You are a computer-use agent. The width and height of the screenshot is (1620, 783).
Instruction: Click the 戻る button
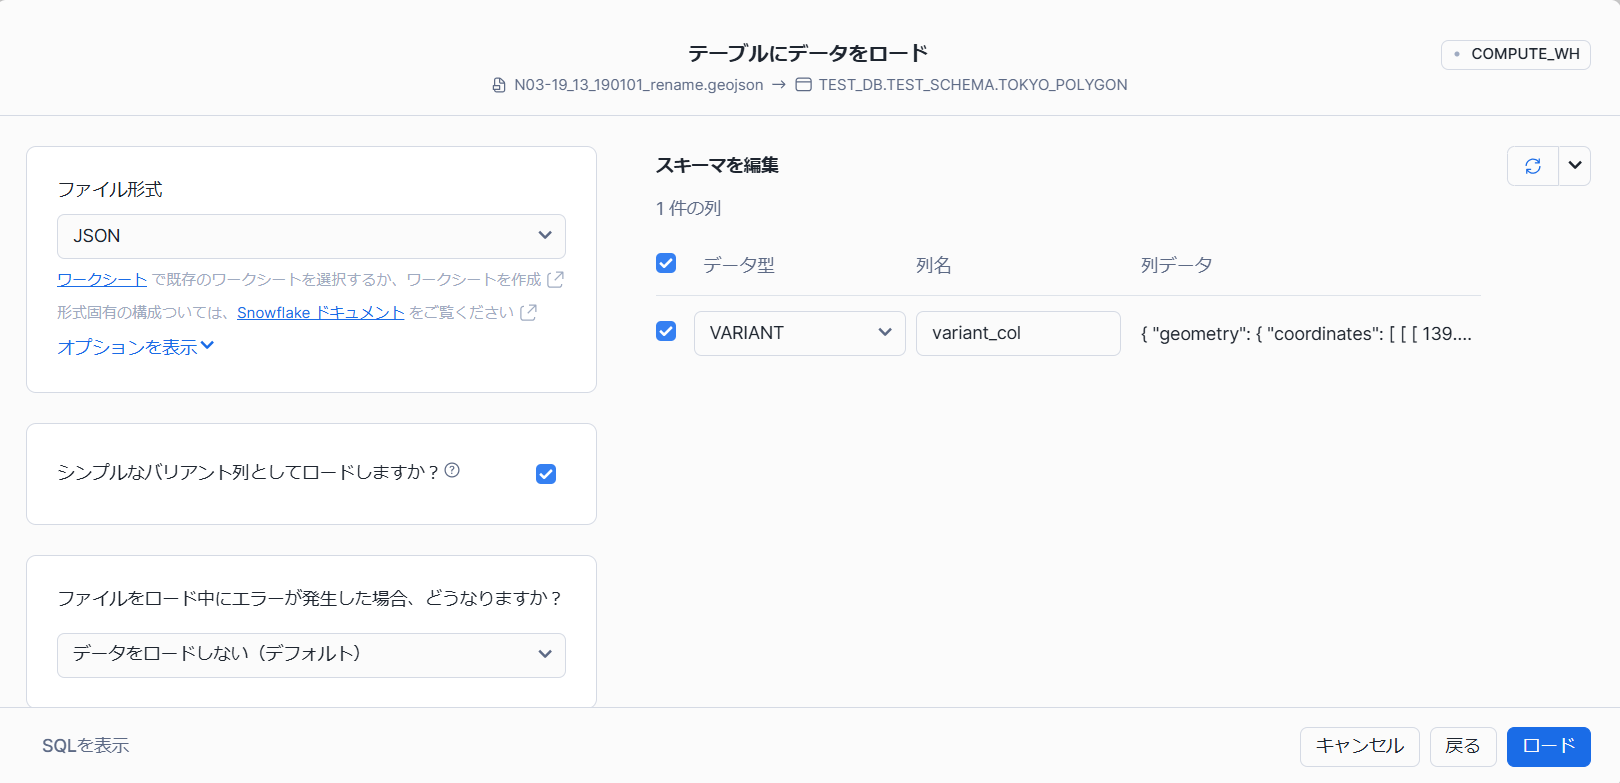click(1463, 747)
